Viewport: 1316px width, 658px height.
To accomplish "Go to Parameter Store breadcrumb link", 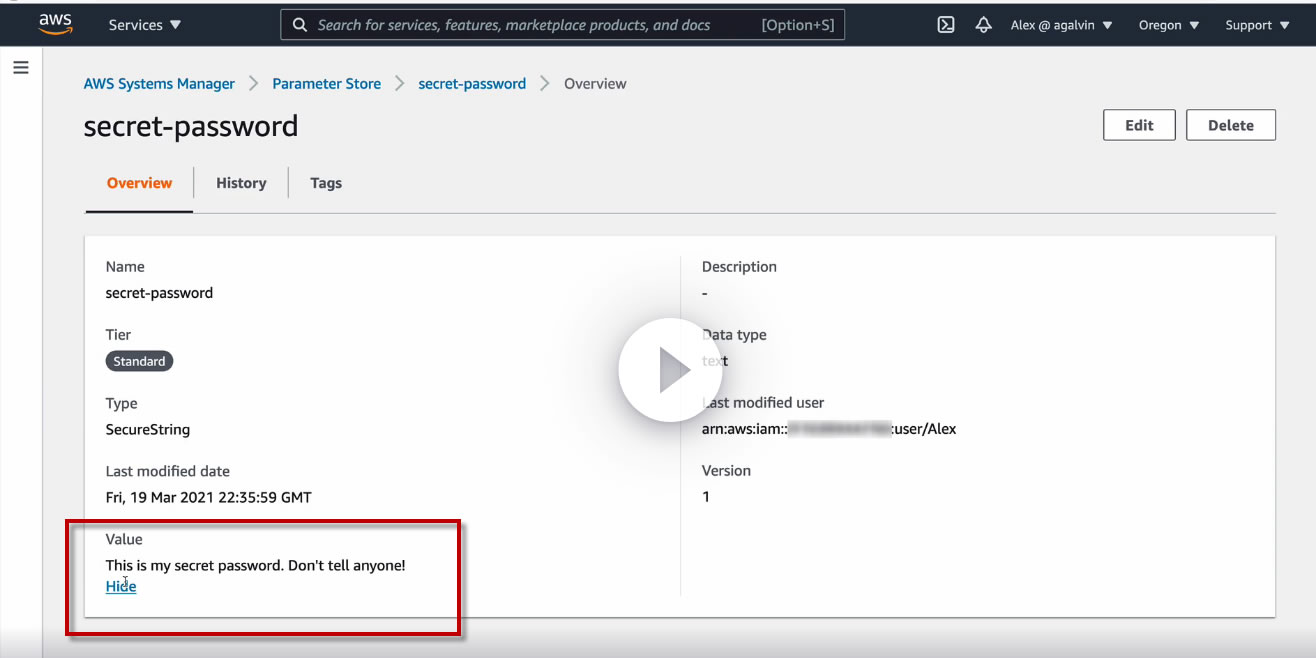I will click(x=327, y=84).
